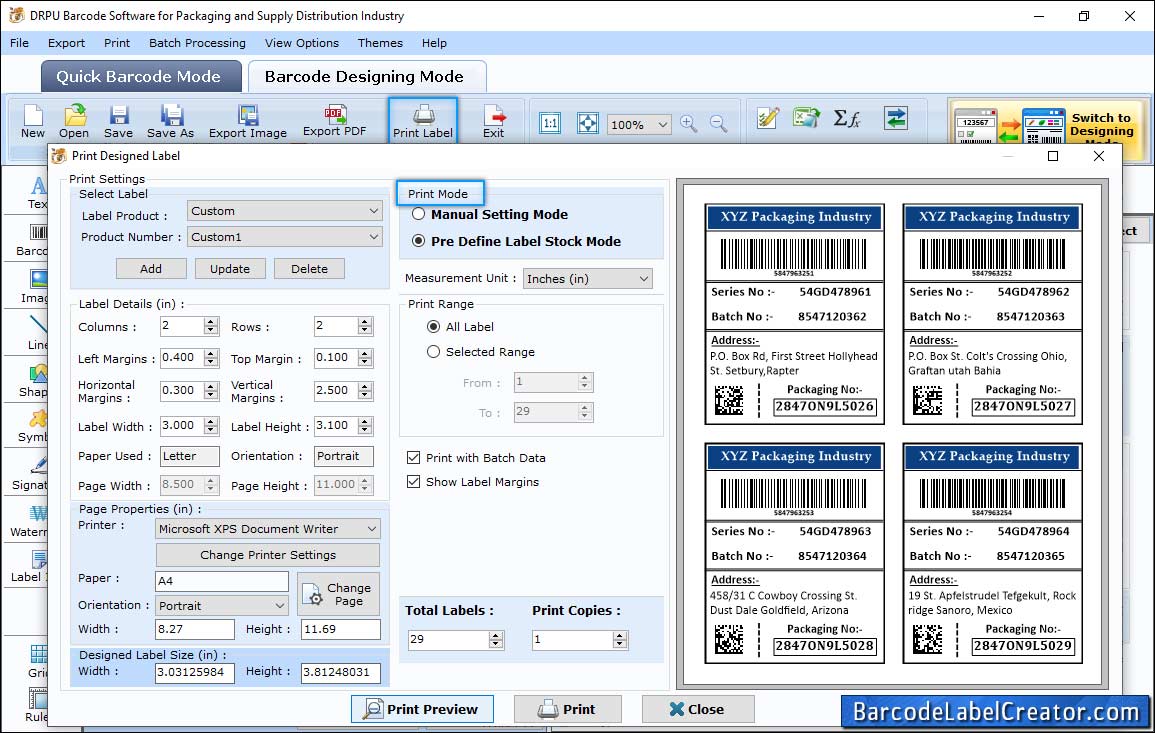The image size is (1155, 733).
Task: Open the Measurement Unit dropdown
Action: click(588, 278)
